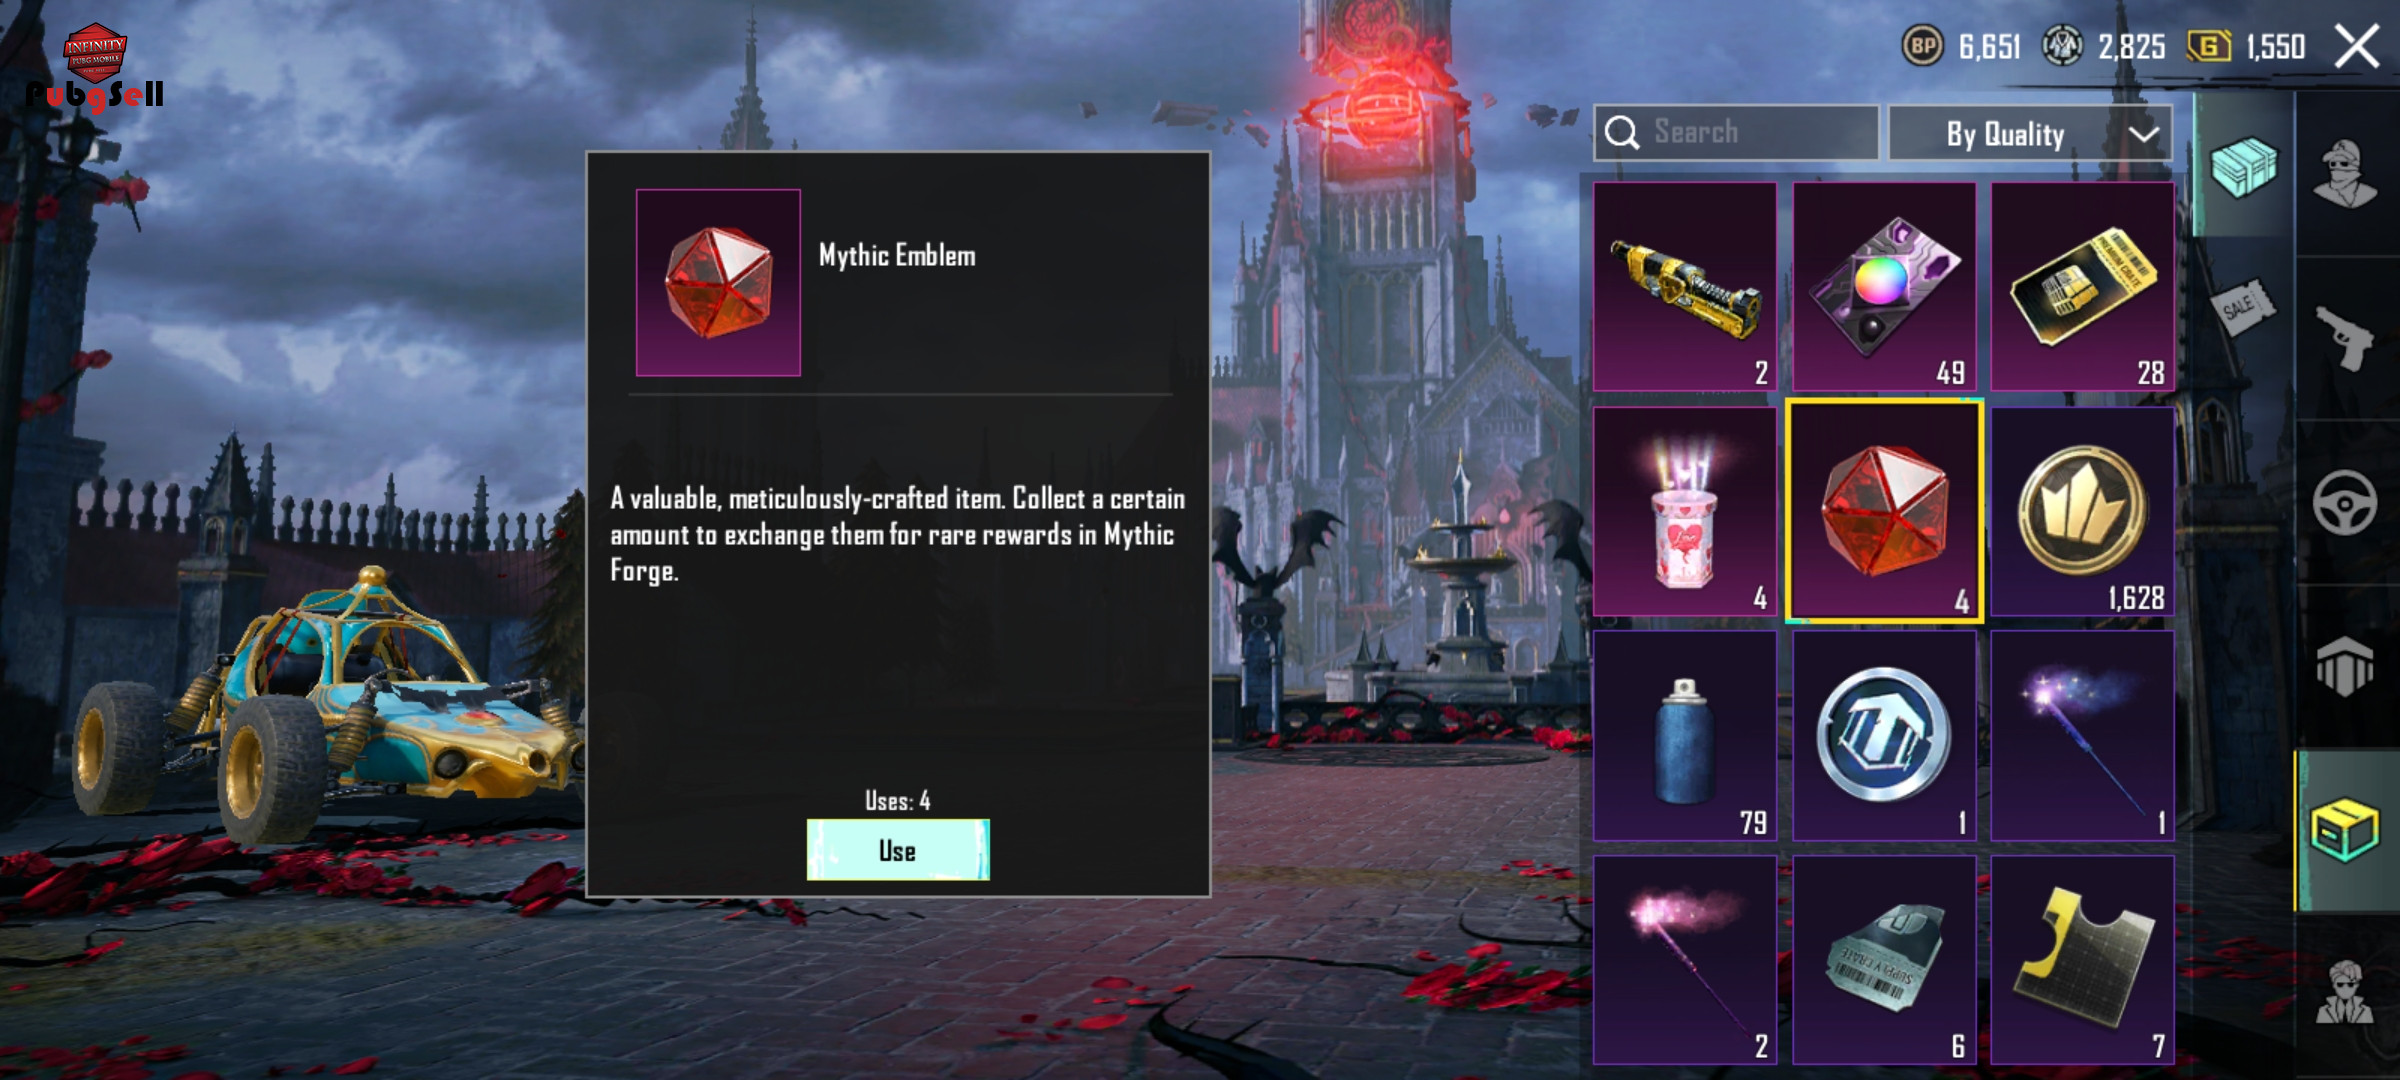Select the color palette card item
This screenshot has height=1080, width=2400.
click(x=1884, y=286)
